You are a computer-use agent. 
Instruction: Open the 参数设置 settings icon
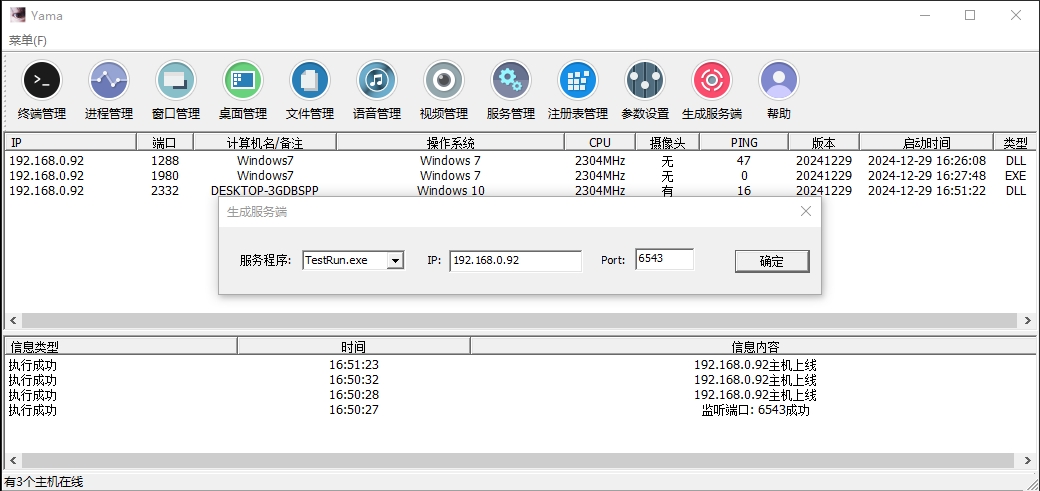(x=645, y=80)
